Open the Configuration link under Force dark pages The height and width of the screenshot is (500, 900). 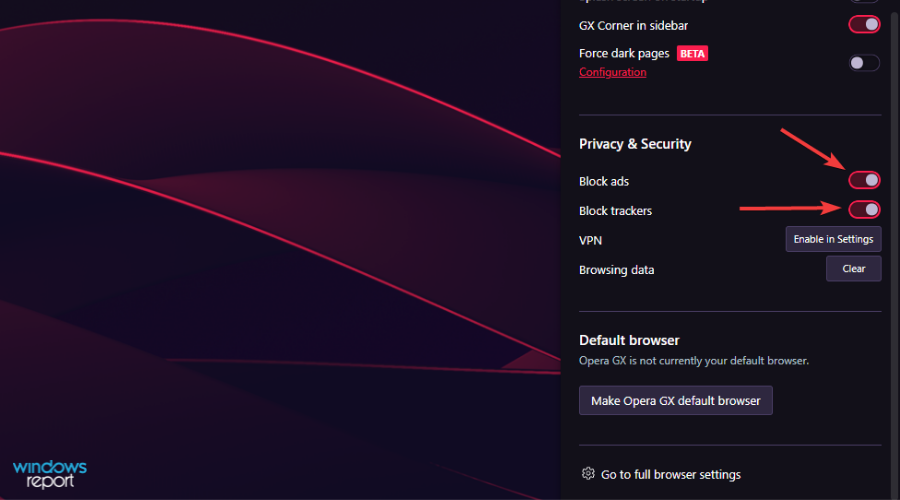[x=612, y=72]
